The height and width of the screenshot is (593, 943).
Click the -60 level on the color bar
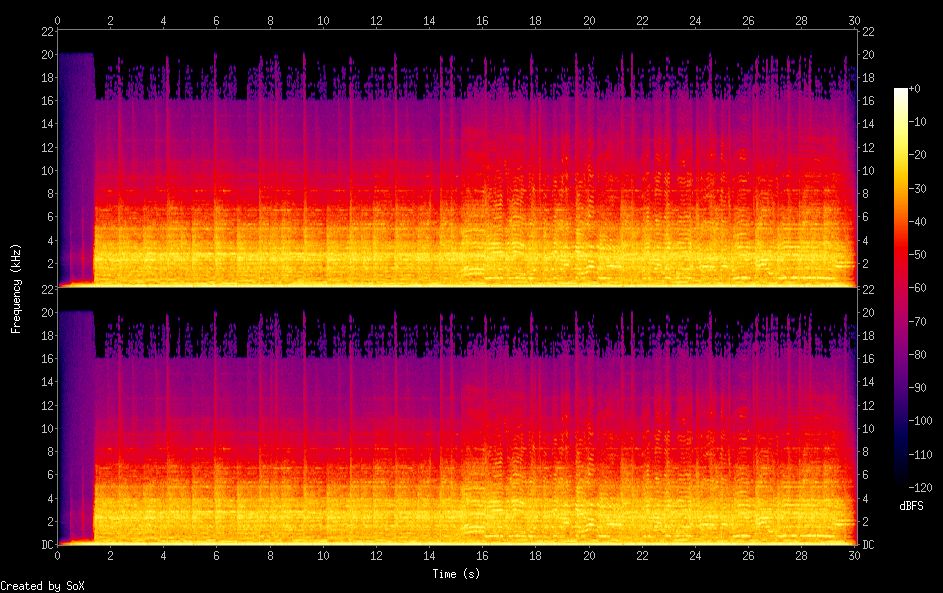pyautogui.click(x=901, y=288)
